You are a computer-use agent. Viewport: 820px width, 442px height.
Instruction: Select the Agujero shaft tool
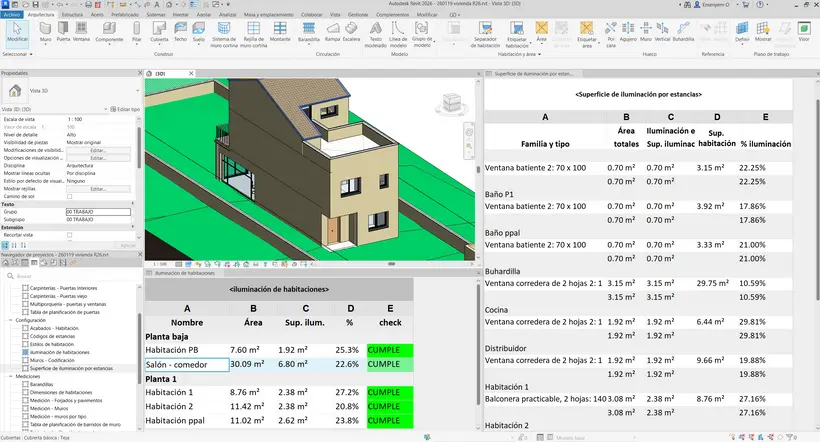[628, 31]
